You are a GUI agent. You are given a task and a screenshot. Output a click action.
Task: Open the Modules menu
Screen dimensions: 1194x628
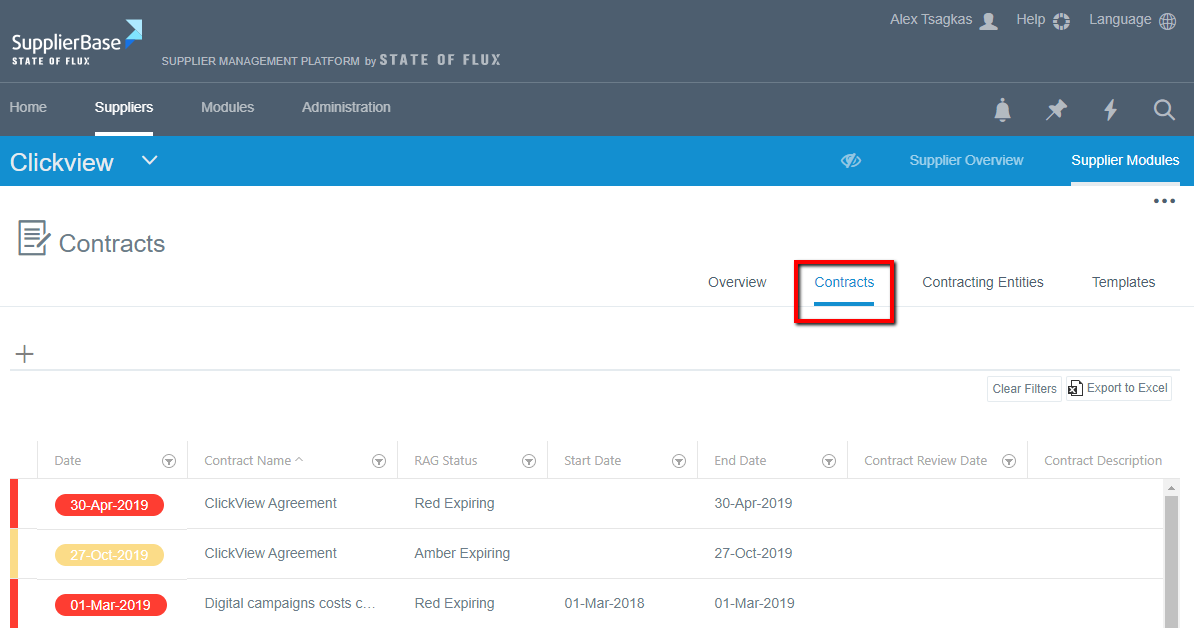point(227,107)
